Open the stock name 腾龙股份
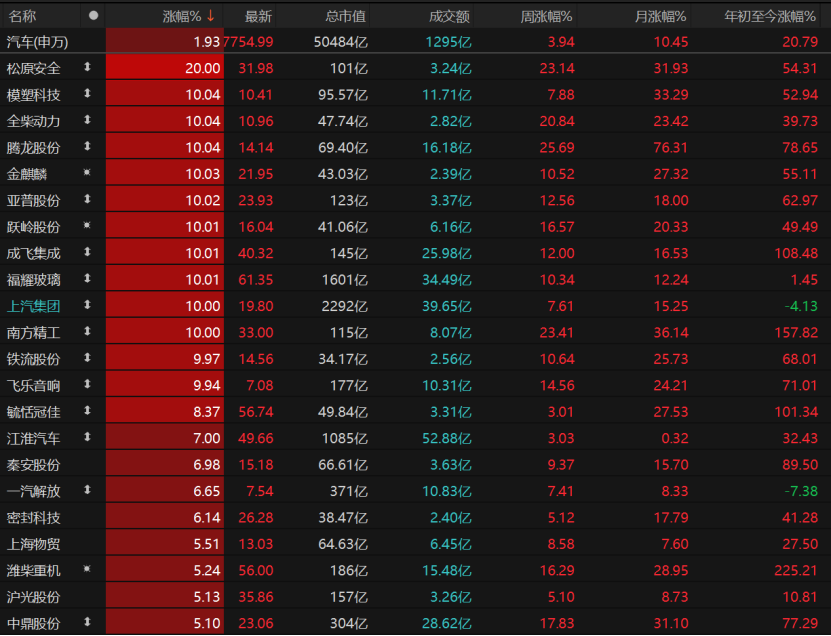The image size is (831, 636). (33, 147)
